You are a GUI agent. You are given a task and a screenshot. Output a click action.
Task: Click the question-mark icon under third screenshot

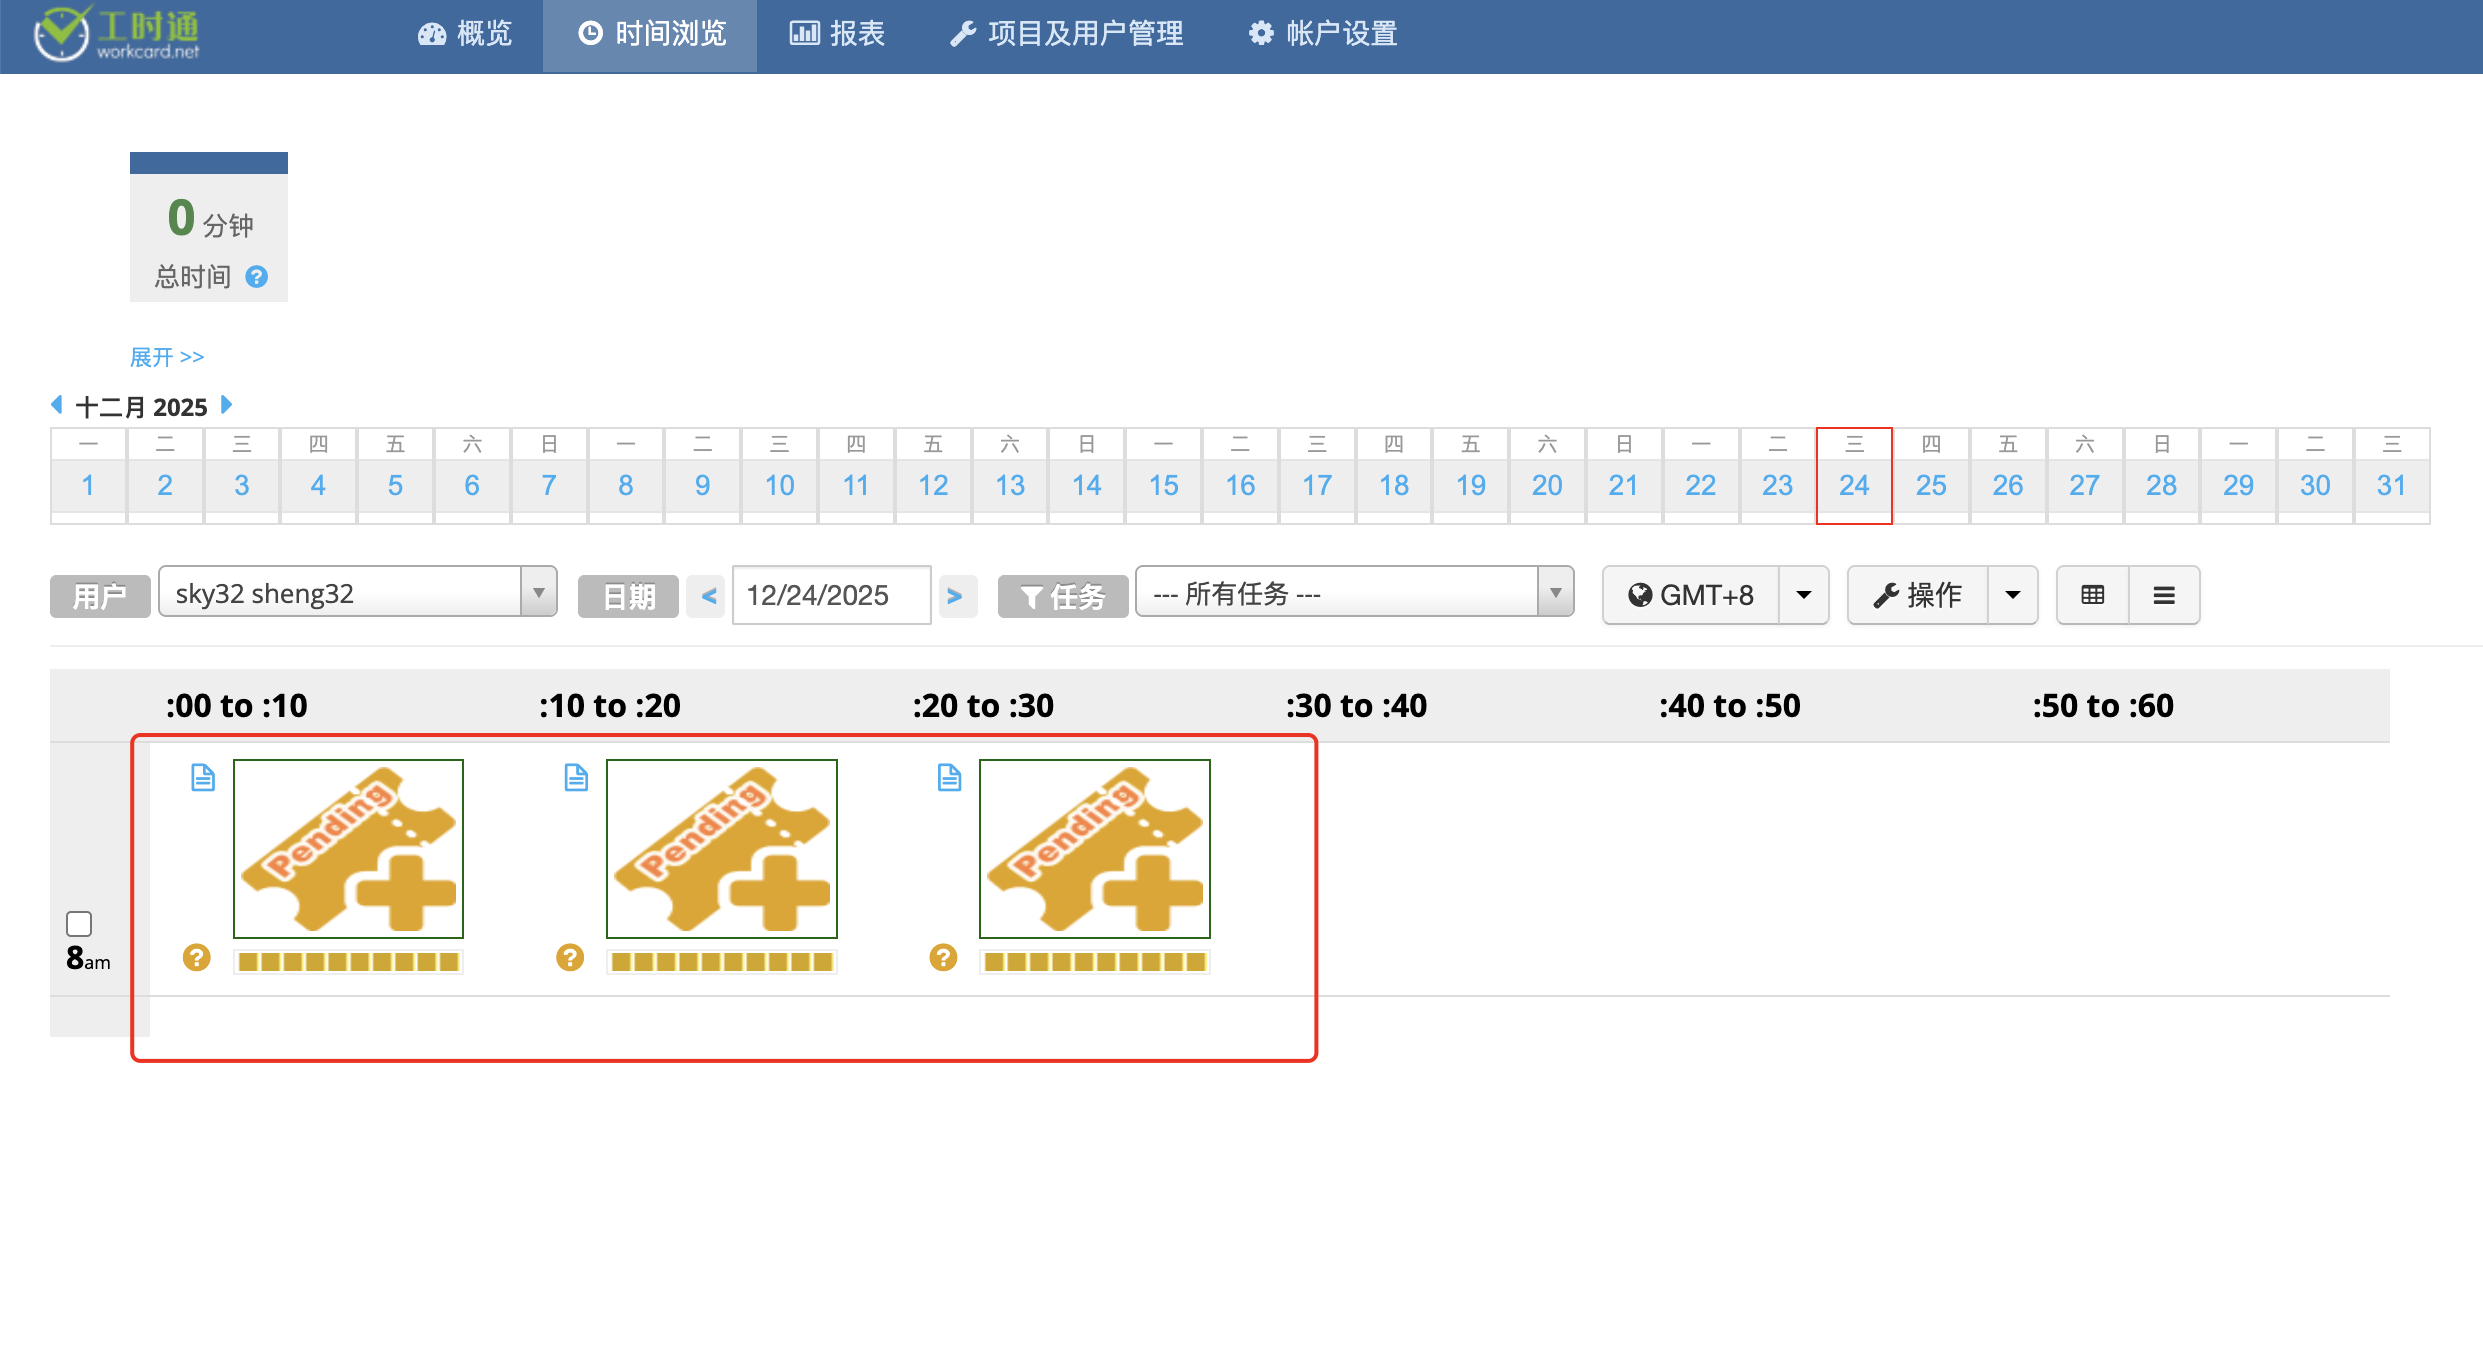point(943,958)
